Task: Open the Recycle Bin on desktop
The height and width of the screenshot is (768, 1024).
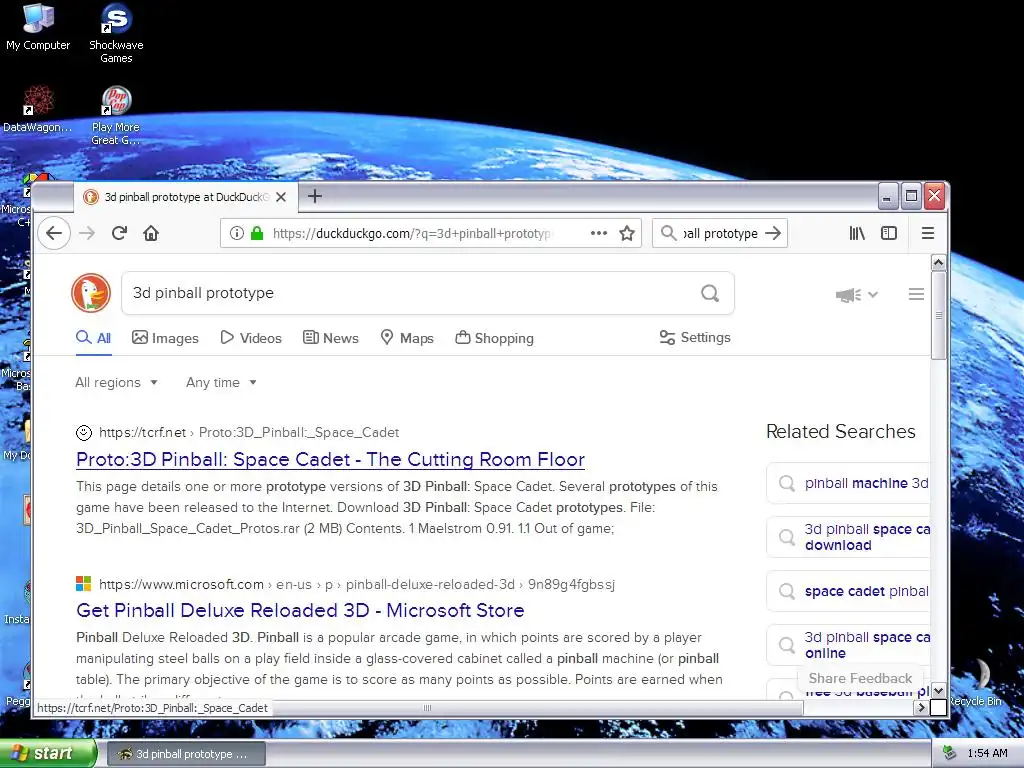Action: pos(978,683)
